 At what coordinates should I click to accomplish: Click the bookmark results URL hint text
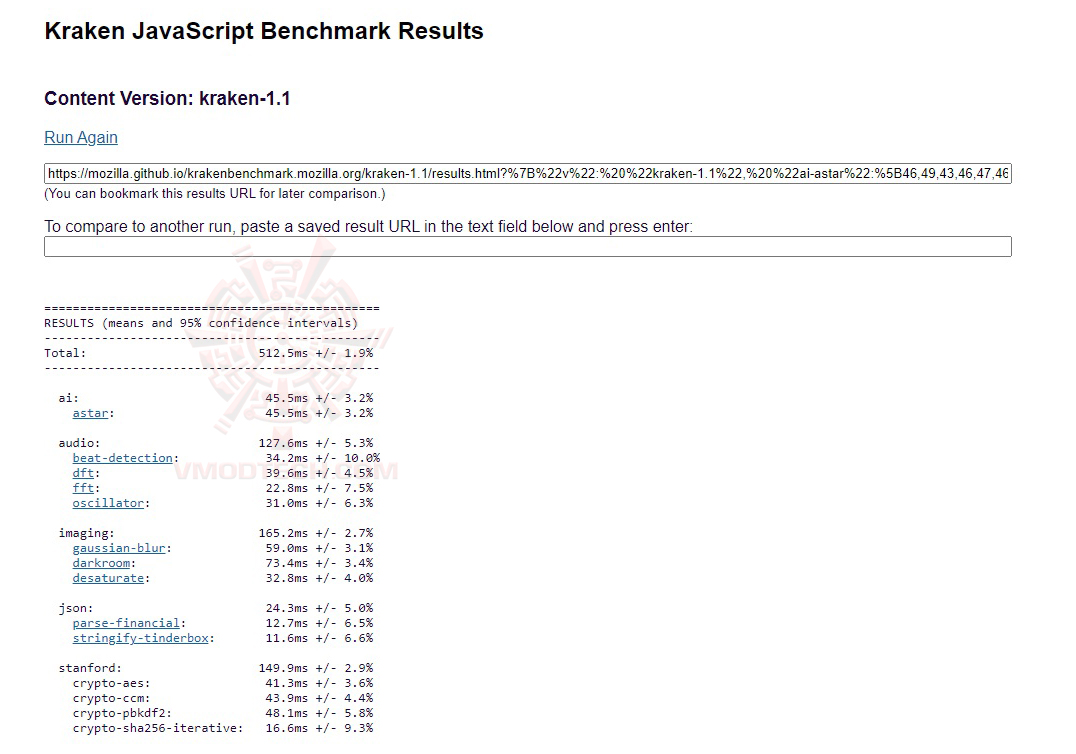coord(215,194)
